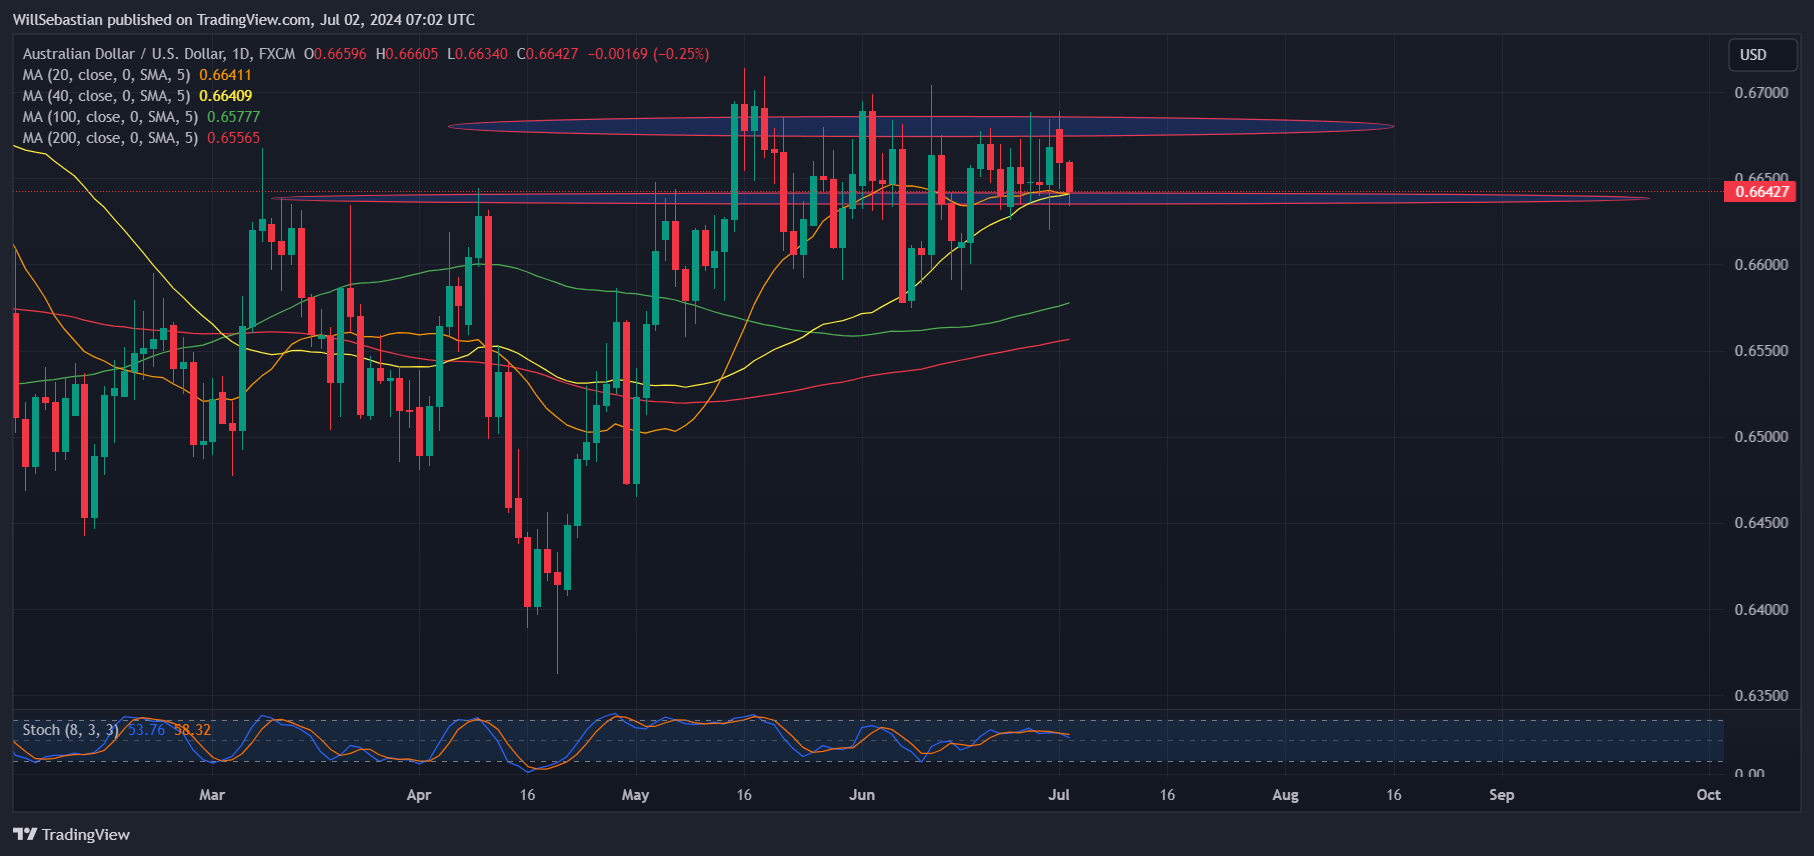Select the MA 40 indicator legend

click(137, 96)
